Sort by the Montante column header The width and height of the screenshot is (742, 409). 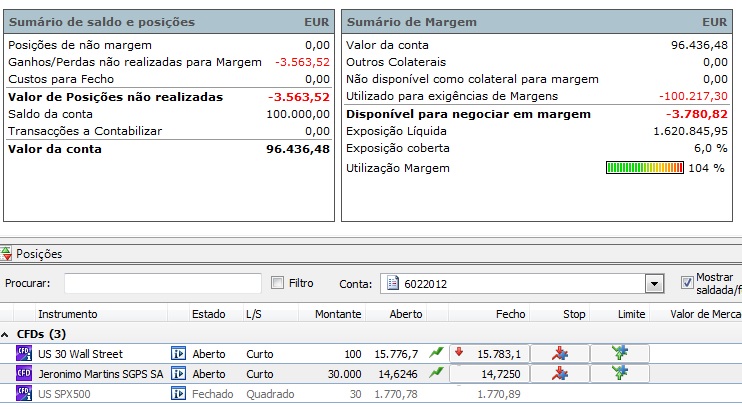coord(338,314)
